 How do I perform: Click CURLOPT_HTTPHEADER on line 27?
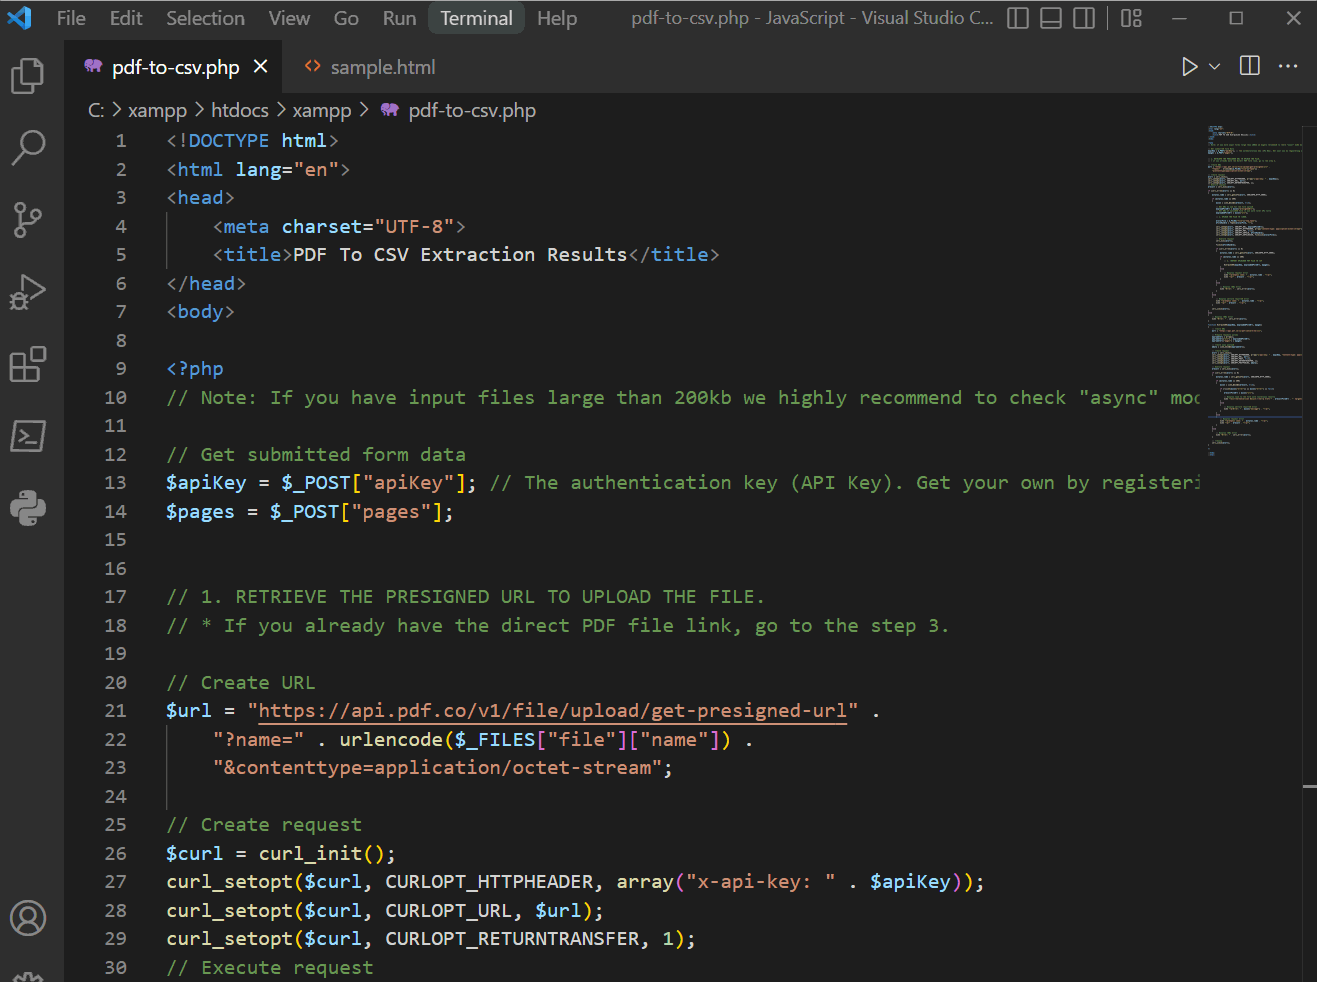click(489, 882)
